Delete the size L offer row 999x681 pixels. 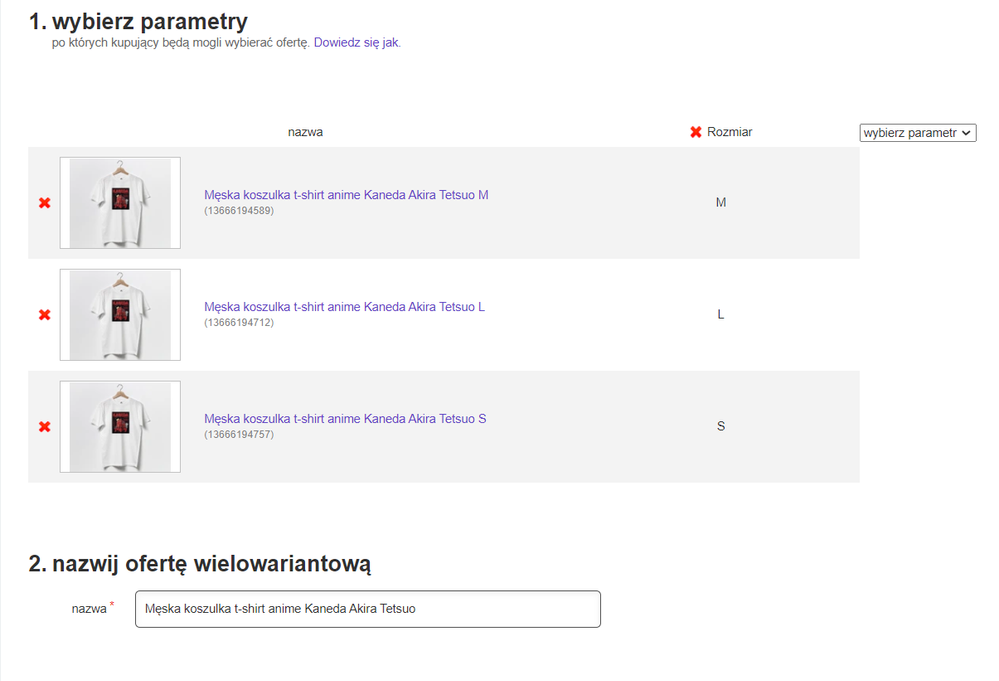coord(44,315)
